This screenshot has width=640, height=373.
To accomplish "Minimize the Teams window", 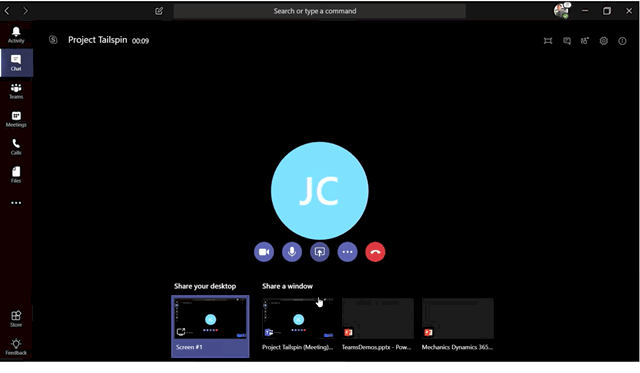I will pyautogui.click(x=585, y=11).
